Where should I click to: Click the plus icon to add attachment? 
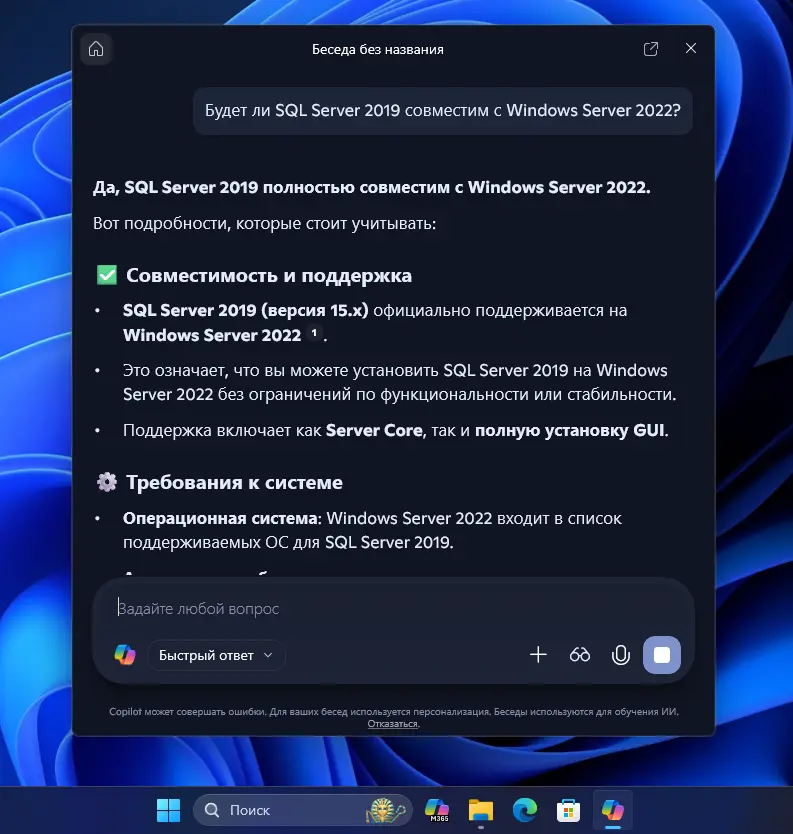click(x=538, y=655)
